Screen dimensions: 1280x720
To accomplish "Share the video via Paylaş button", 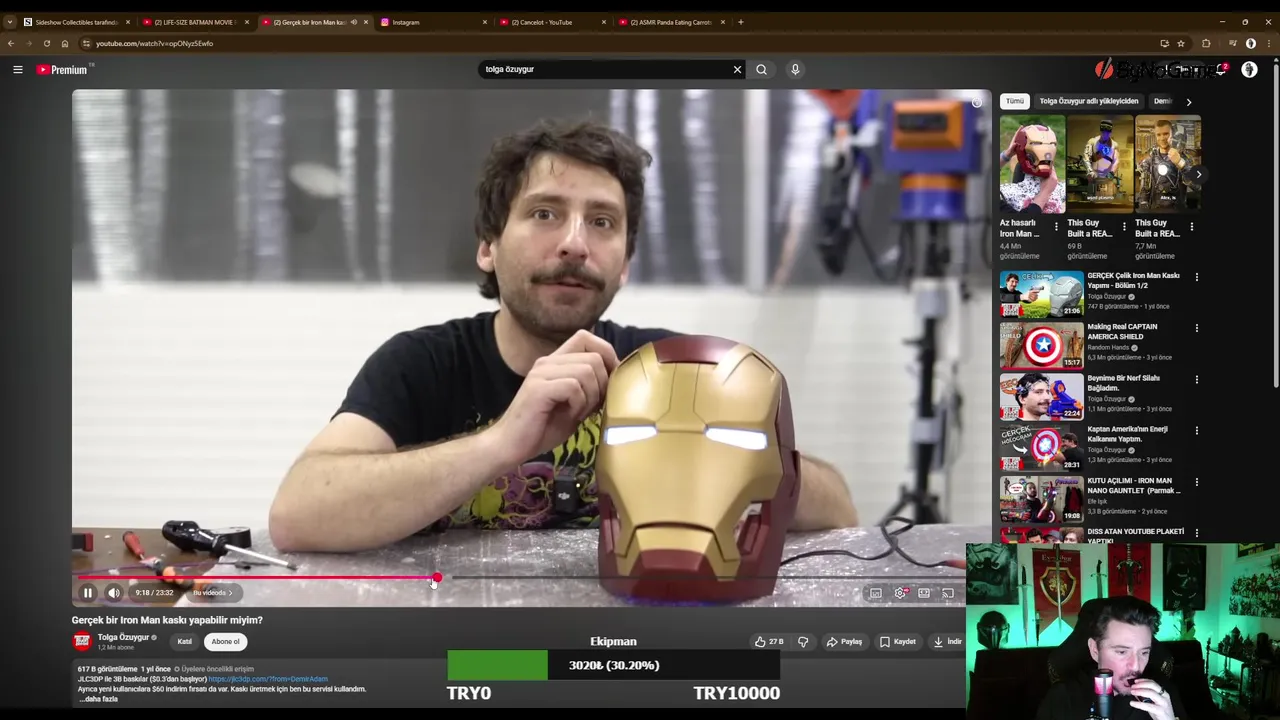I will (x=845, y=642).
